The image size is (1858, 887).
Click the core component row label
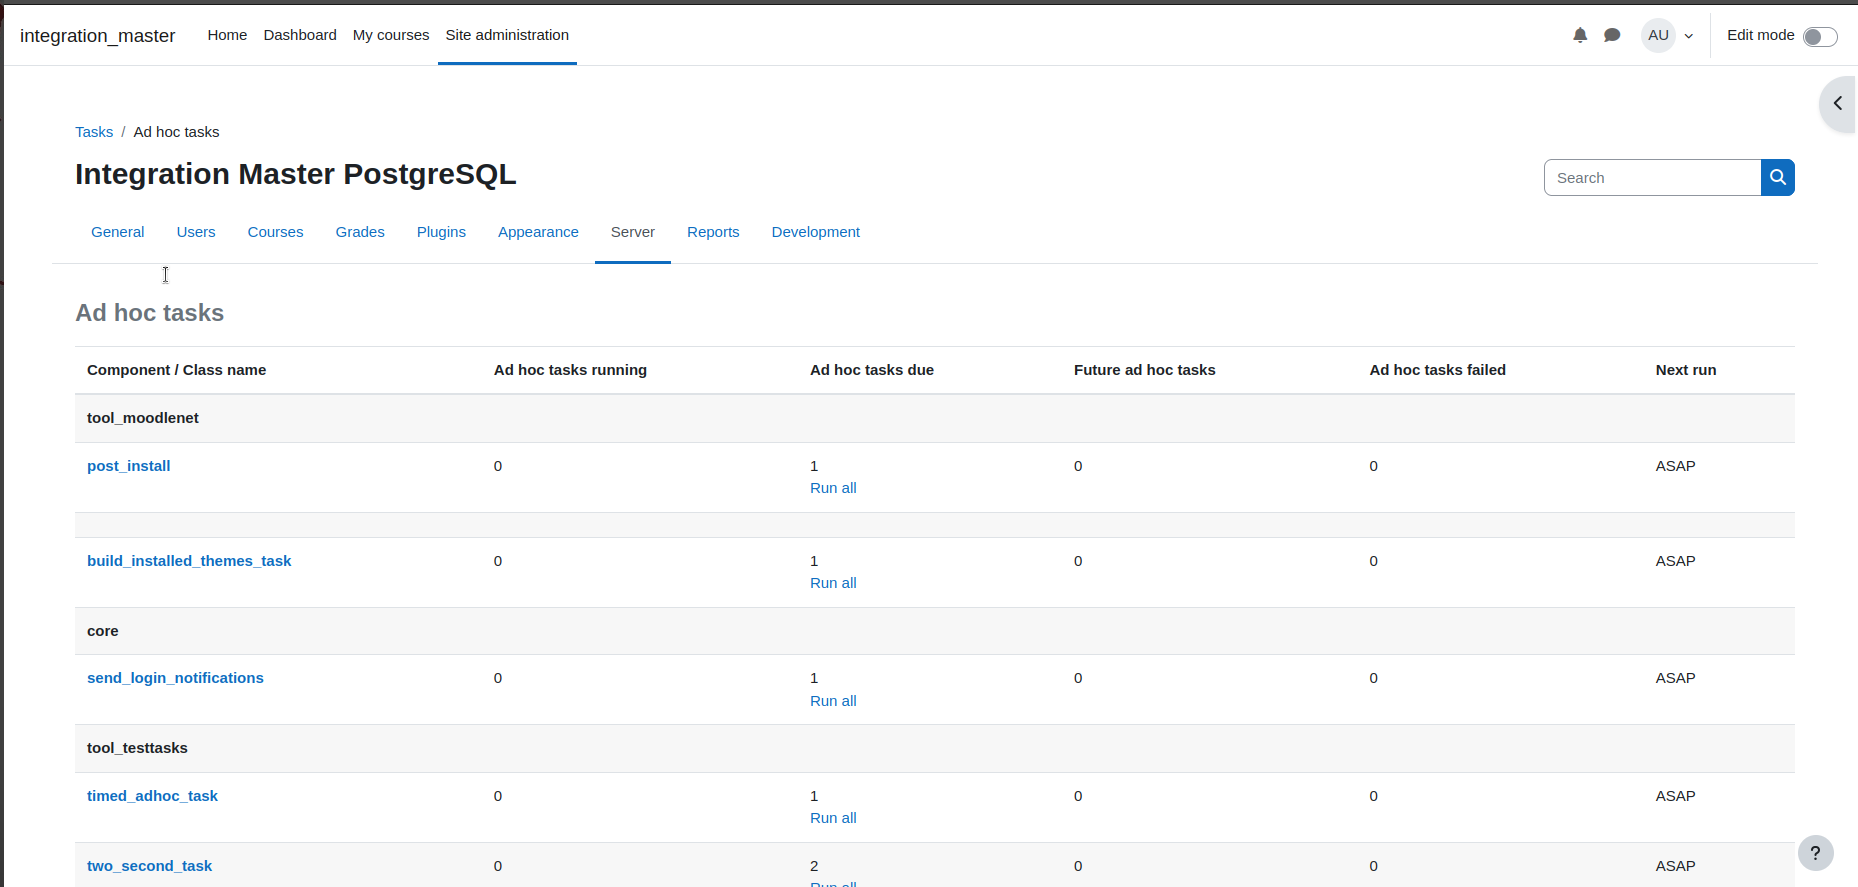pyautogui.click(x=103, y=631)
